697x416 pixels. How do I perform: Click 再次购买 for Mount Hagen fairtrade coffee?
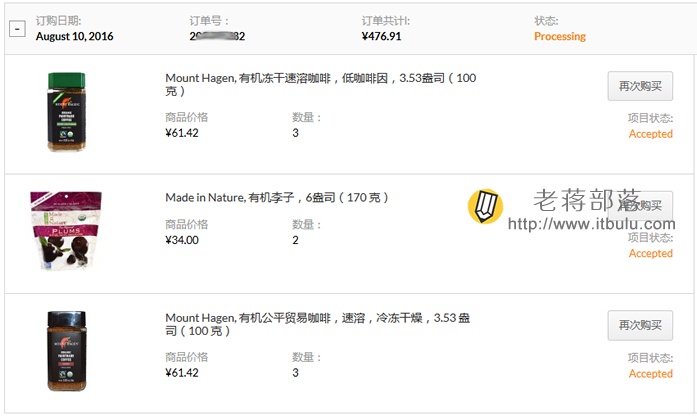click(x=640, y=325)
